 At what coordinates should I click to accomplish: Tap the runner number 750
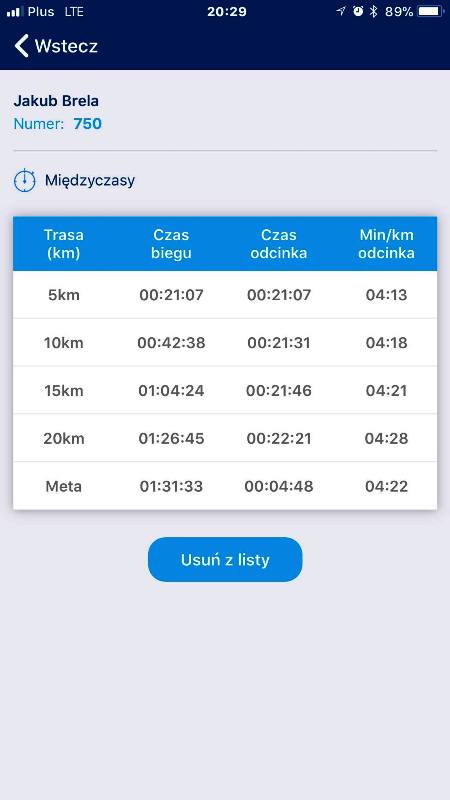coord(87,124)
